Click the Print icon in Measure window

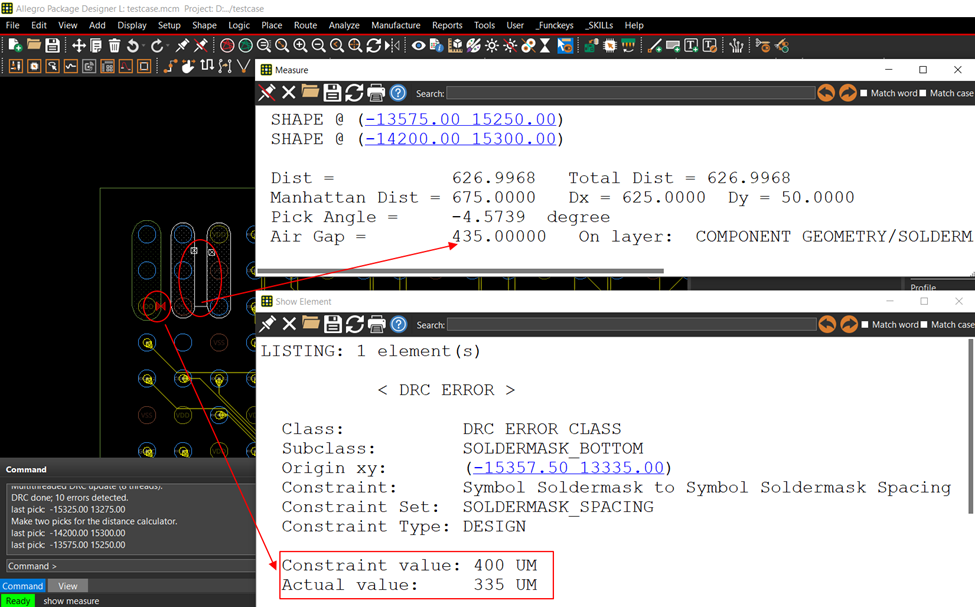click(376, 93)
